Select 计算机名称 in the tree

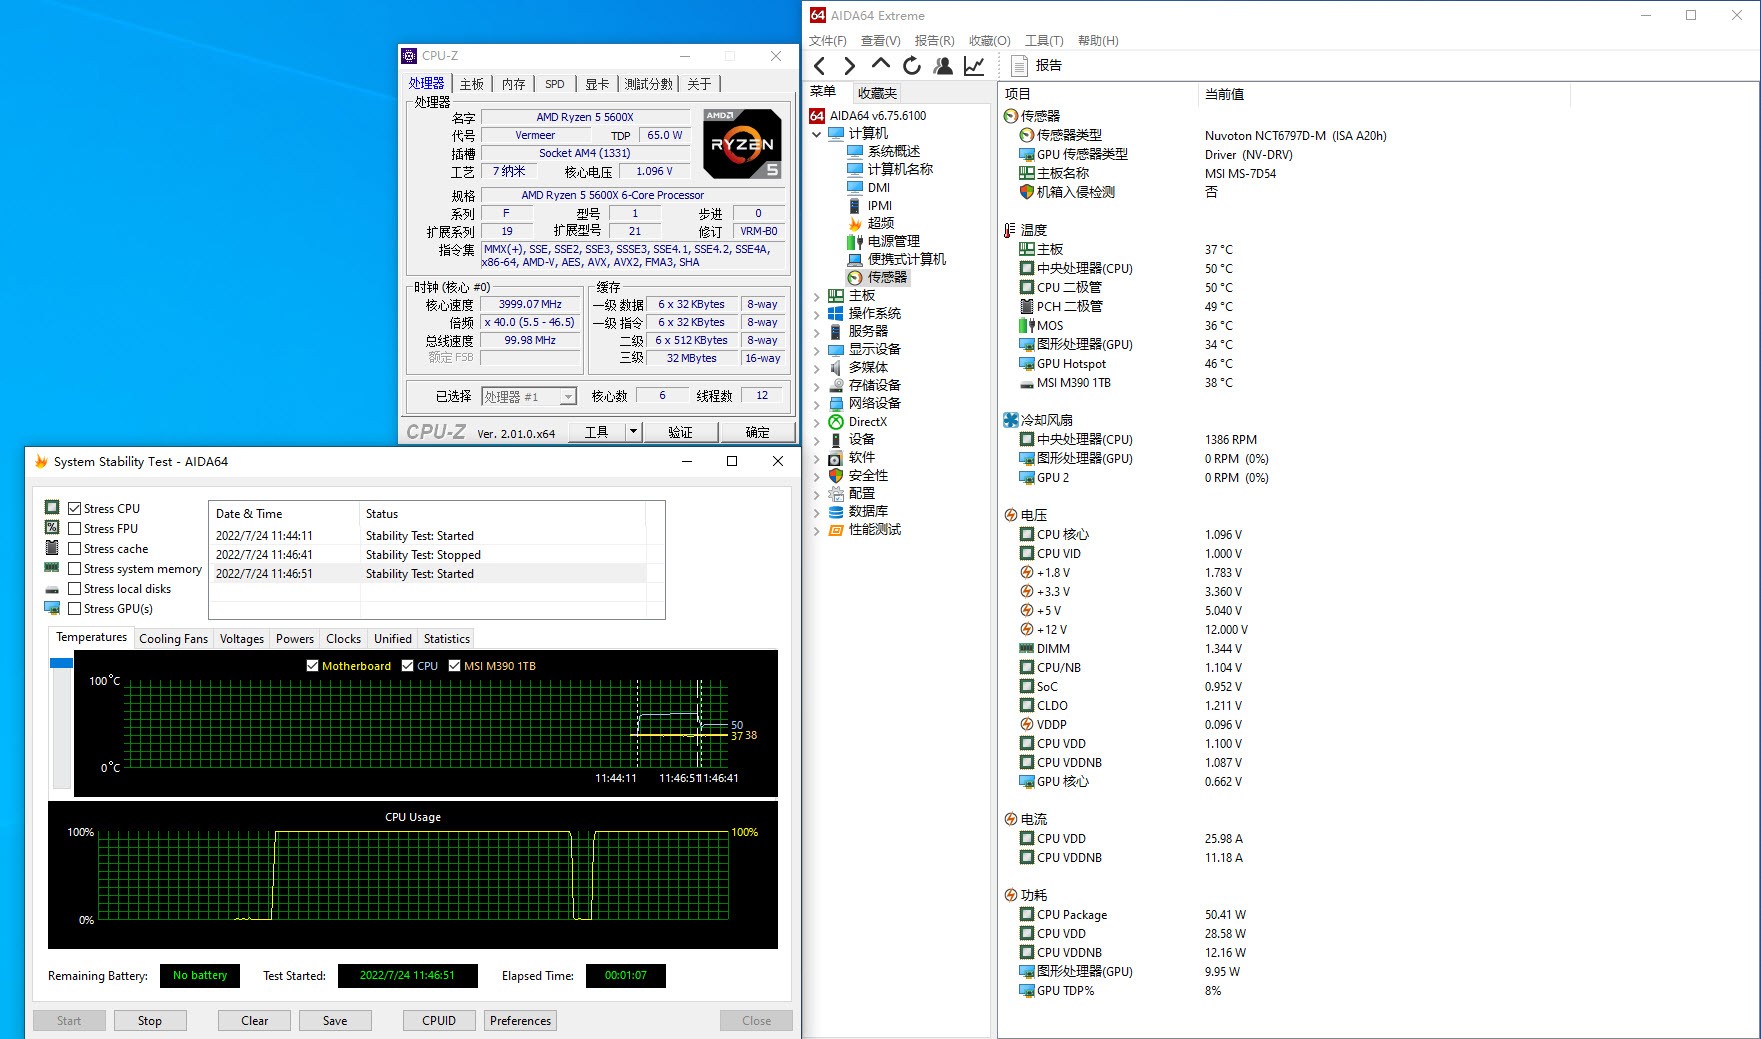point(900,169)
